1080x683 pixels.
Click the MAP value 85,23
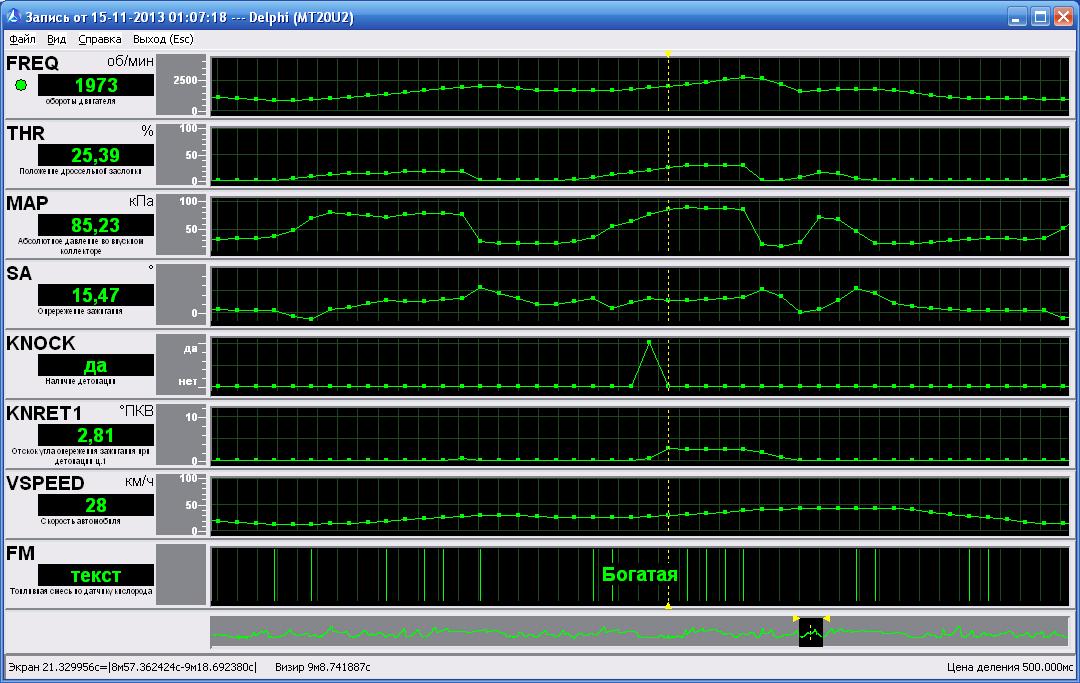(x=96, y=225)
